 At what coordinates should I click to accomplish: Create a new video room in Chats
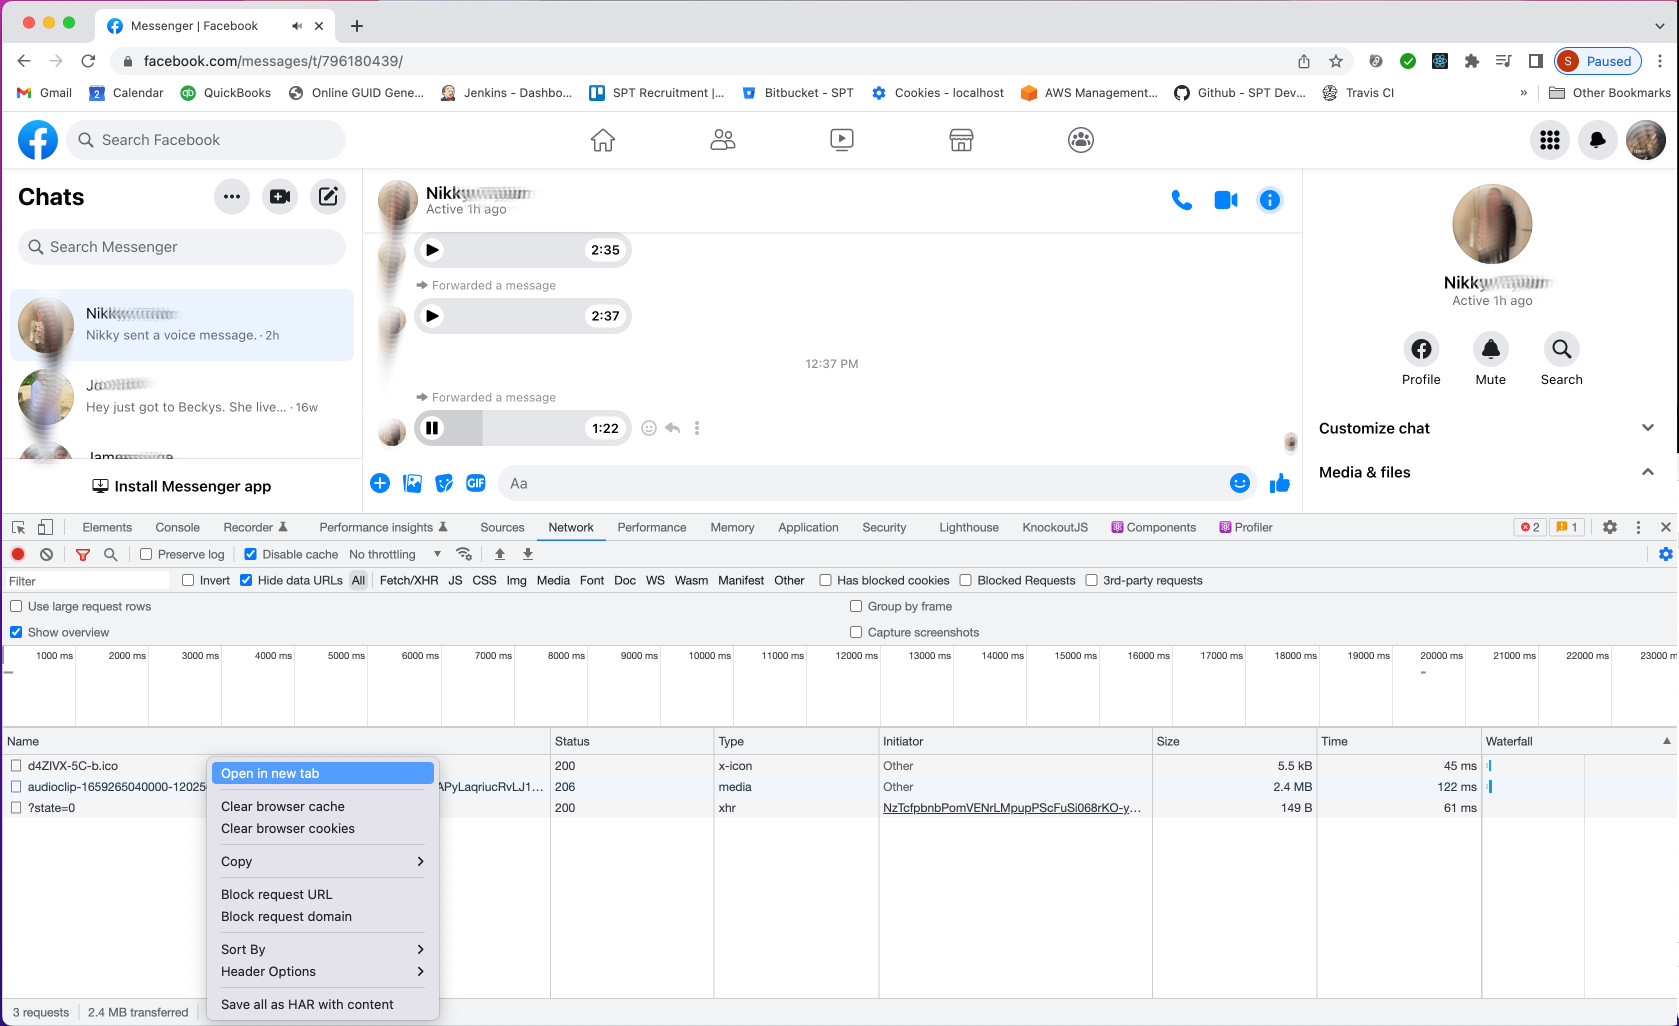(x=280, y=197)
